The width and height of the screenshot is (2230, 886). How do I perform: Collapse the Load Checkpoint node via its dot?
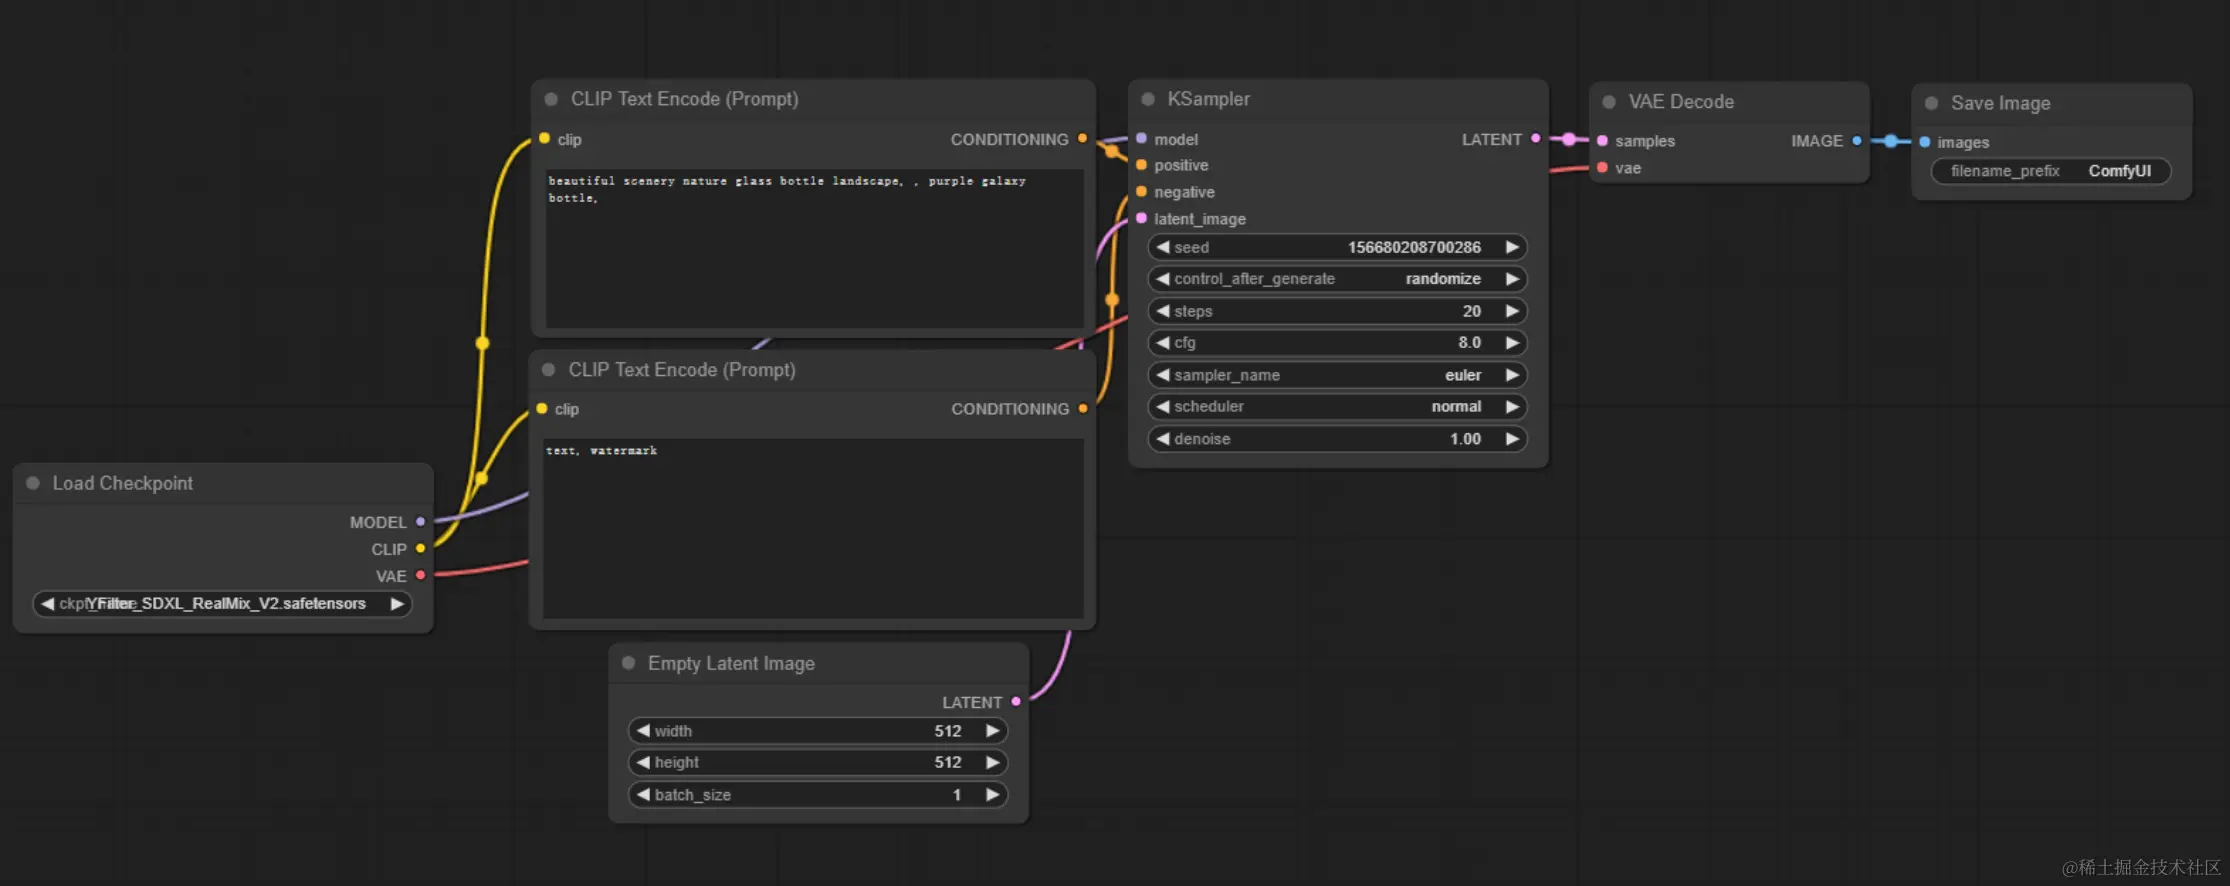33,483
